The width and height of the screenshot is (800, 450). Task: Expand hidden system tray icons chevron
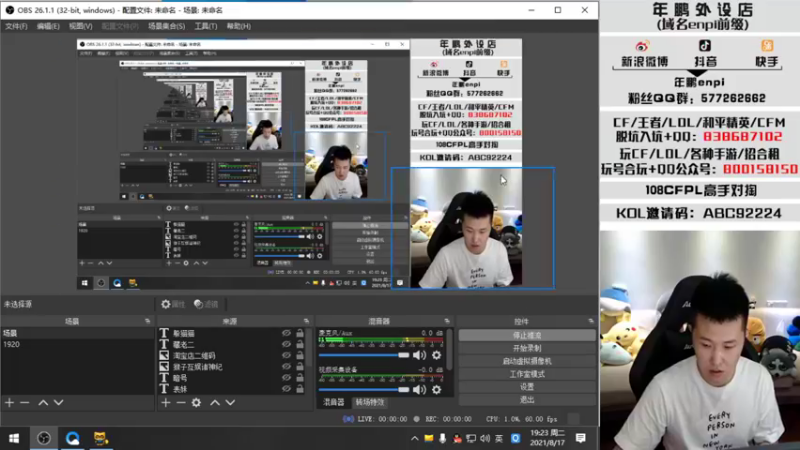click(x=415, y=438)
